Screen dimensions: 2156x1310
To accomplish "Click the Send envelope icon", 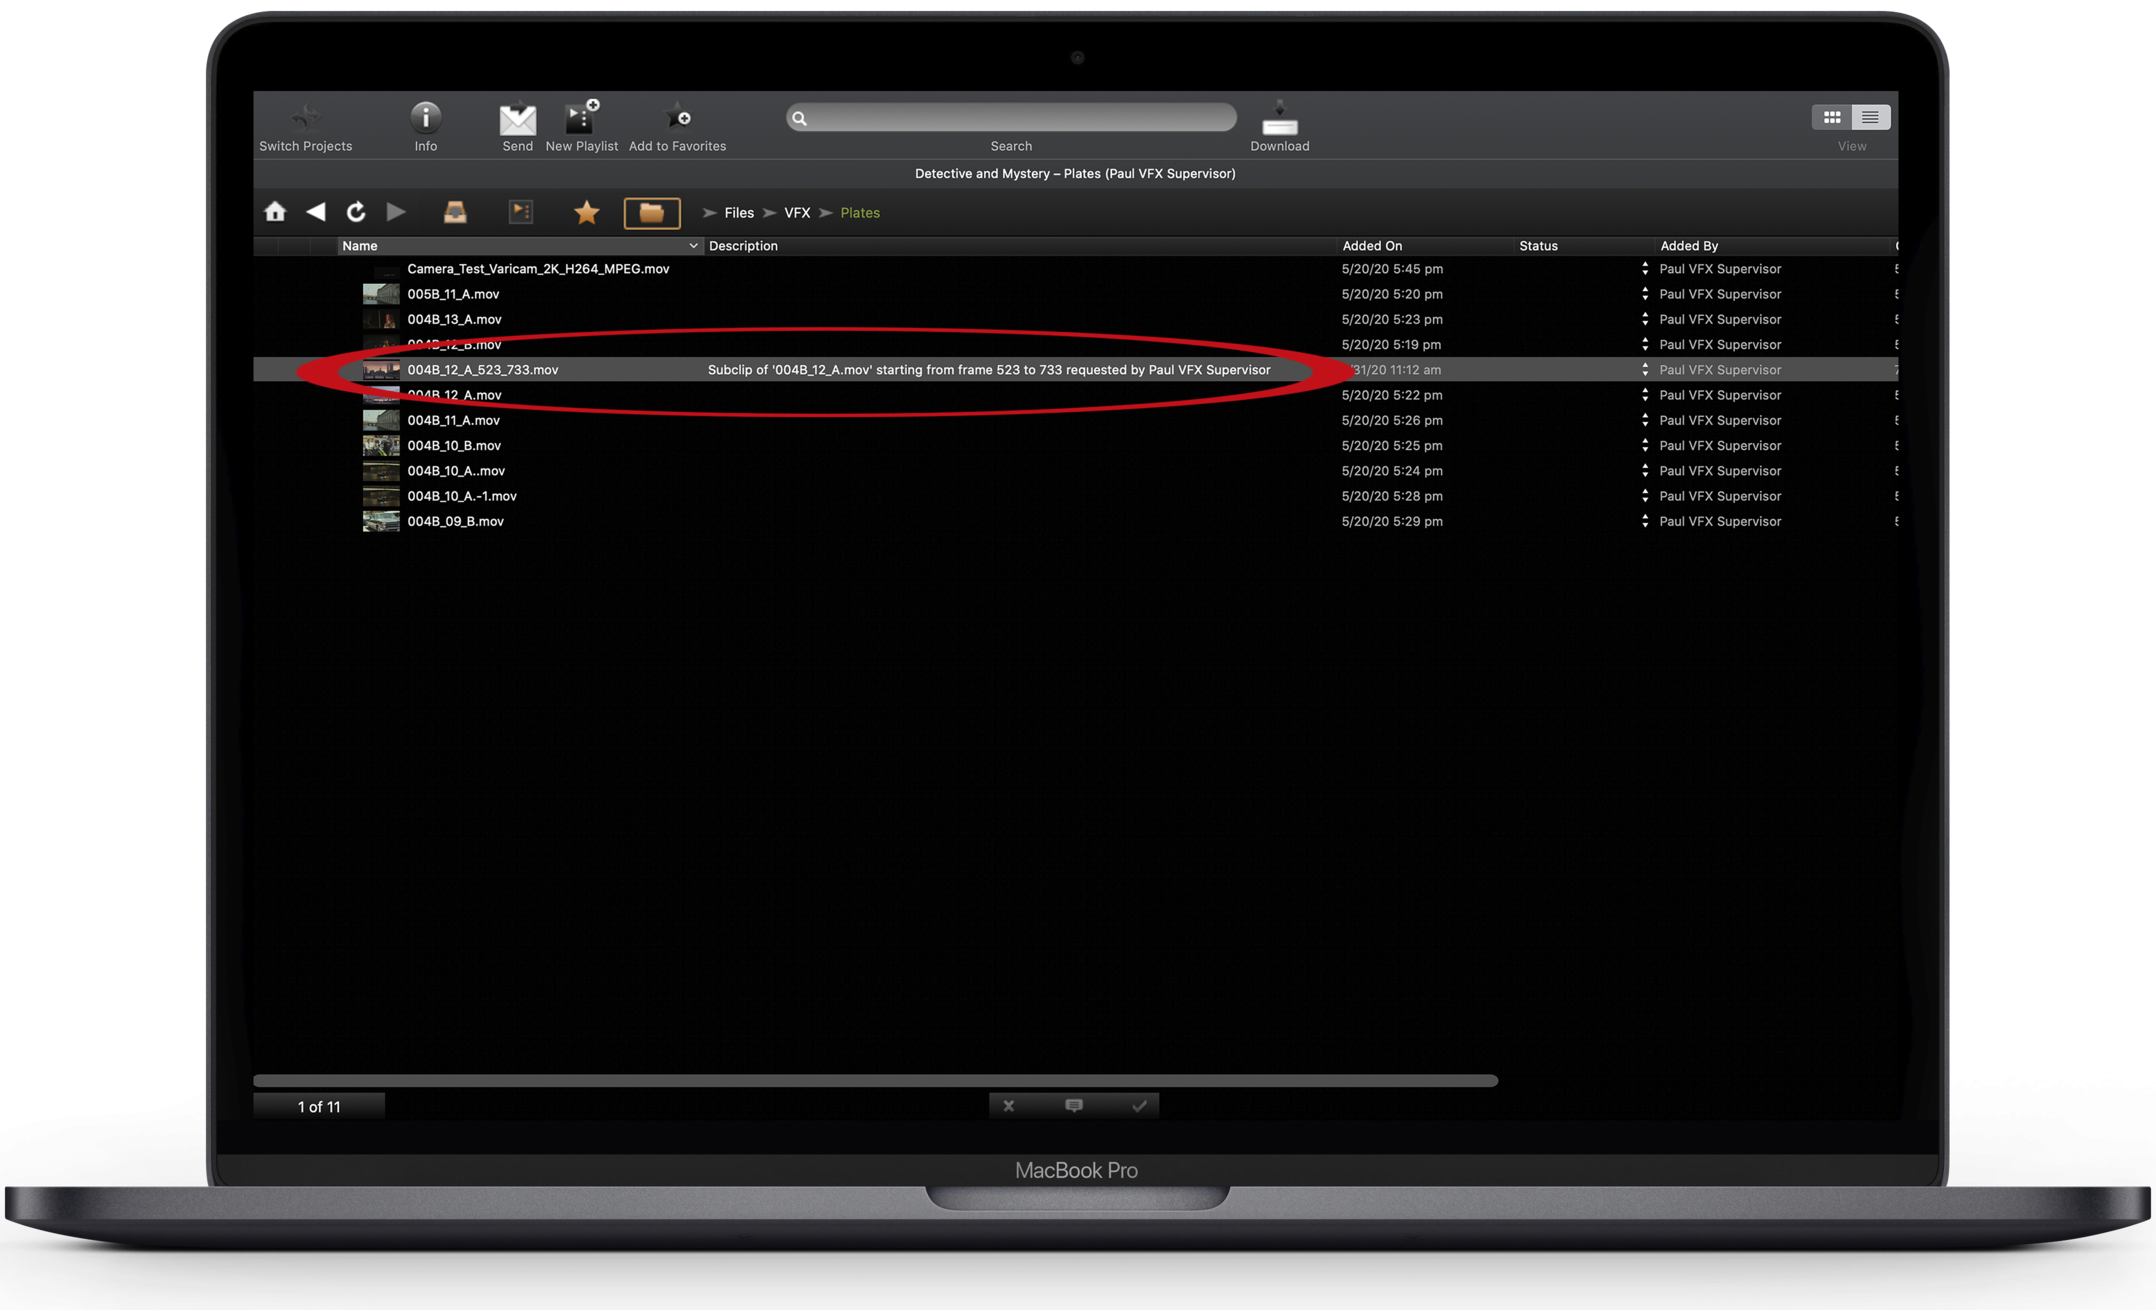I will pyautogui.click(x=517, y=119).
